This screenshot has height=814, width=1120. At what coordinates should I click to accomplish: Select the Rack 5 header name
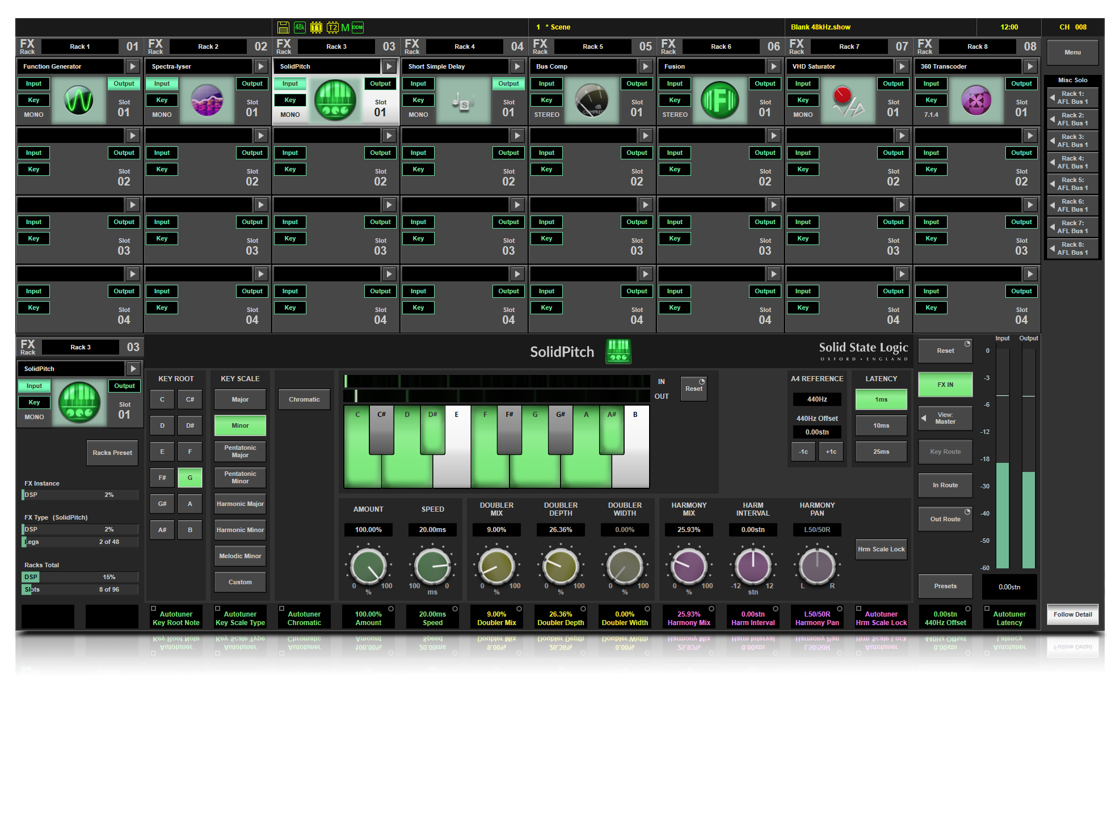(592, 46)
